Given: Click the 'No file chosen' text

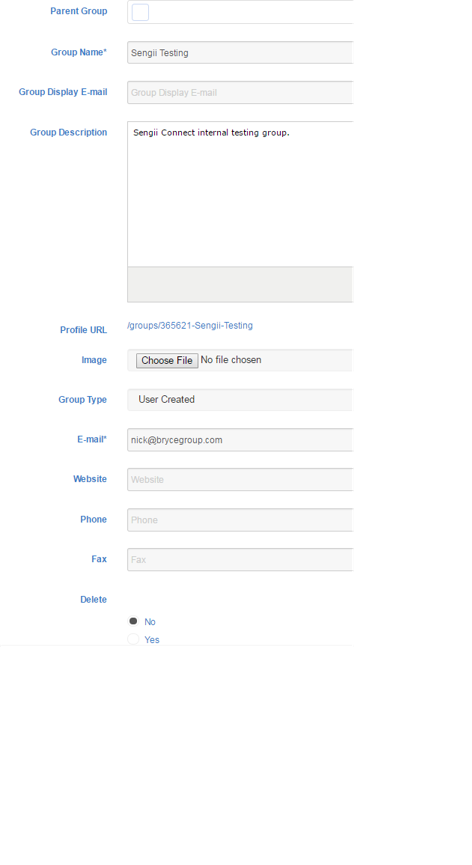Looking at the screenshot, I should coord(231,360).
